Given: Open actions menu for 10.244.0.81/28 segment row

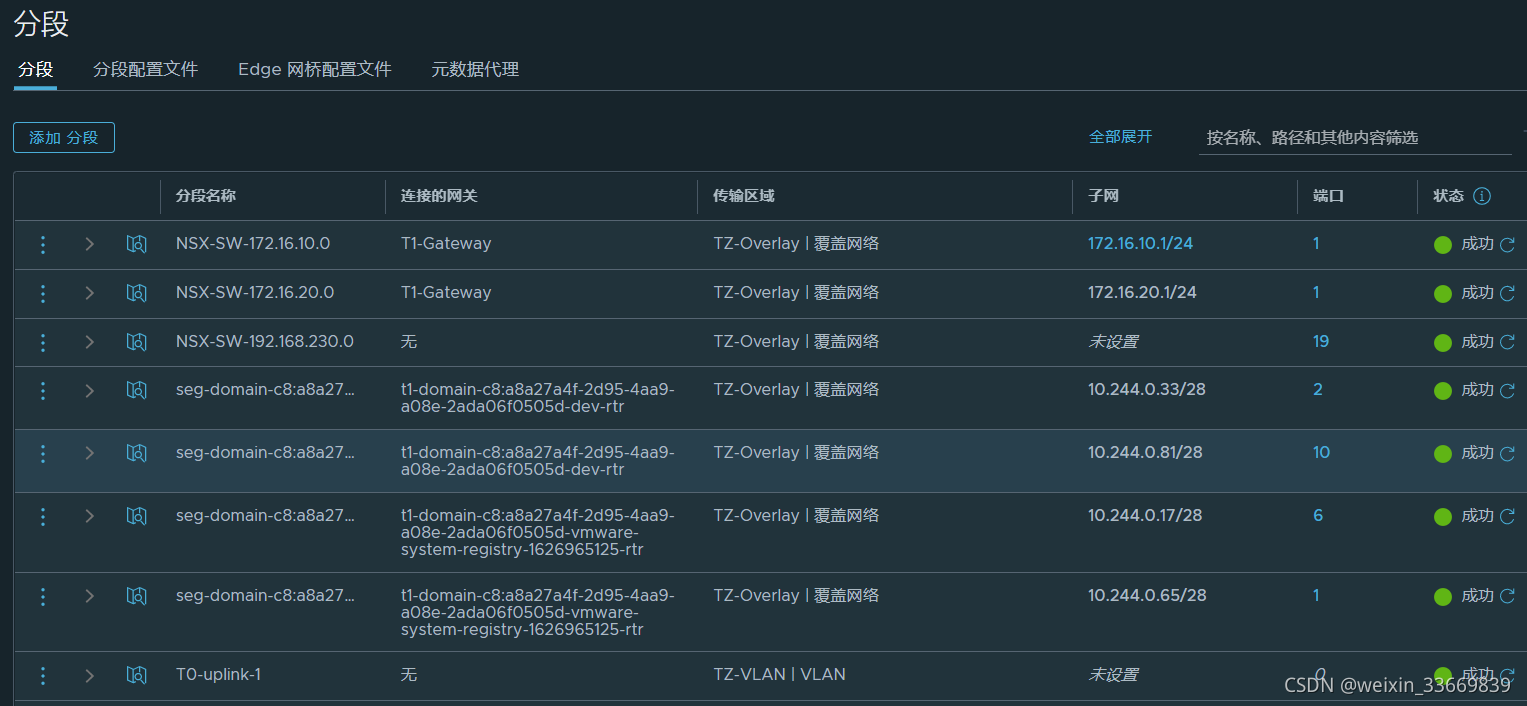Looking at the screenshot, I should (x=42, y=454).
